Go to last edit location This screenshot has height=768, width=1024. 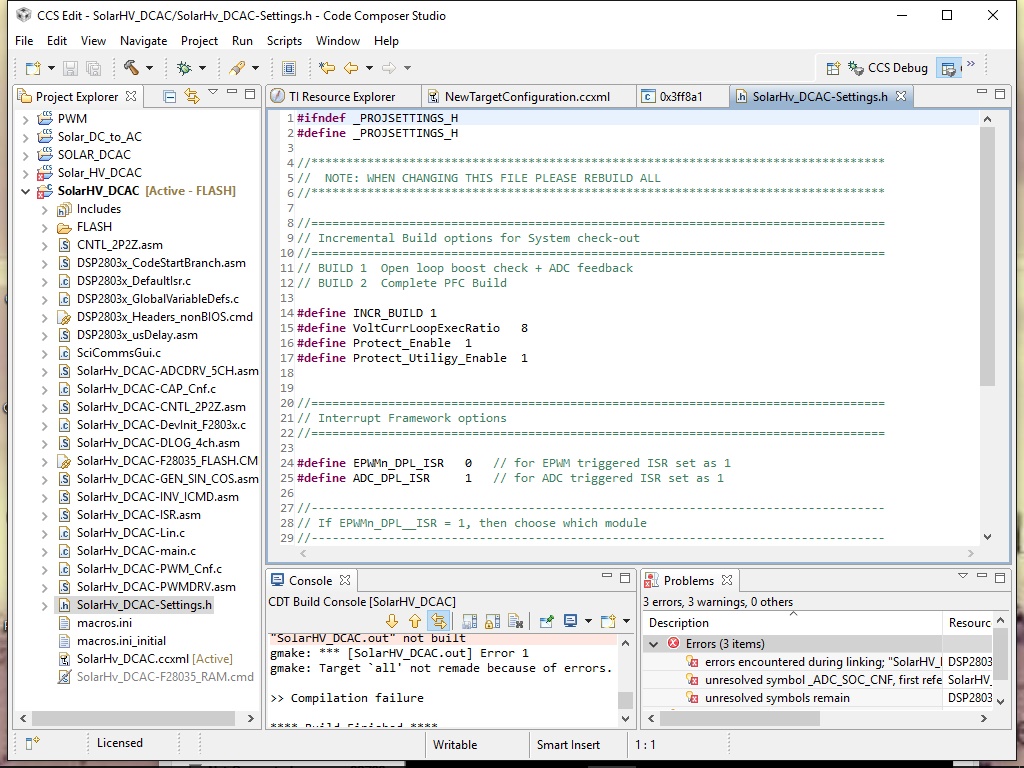coord(326,68)
